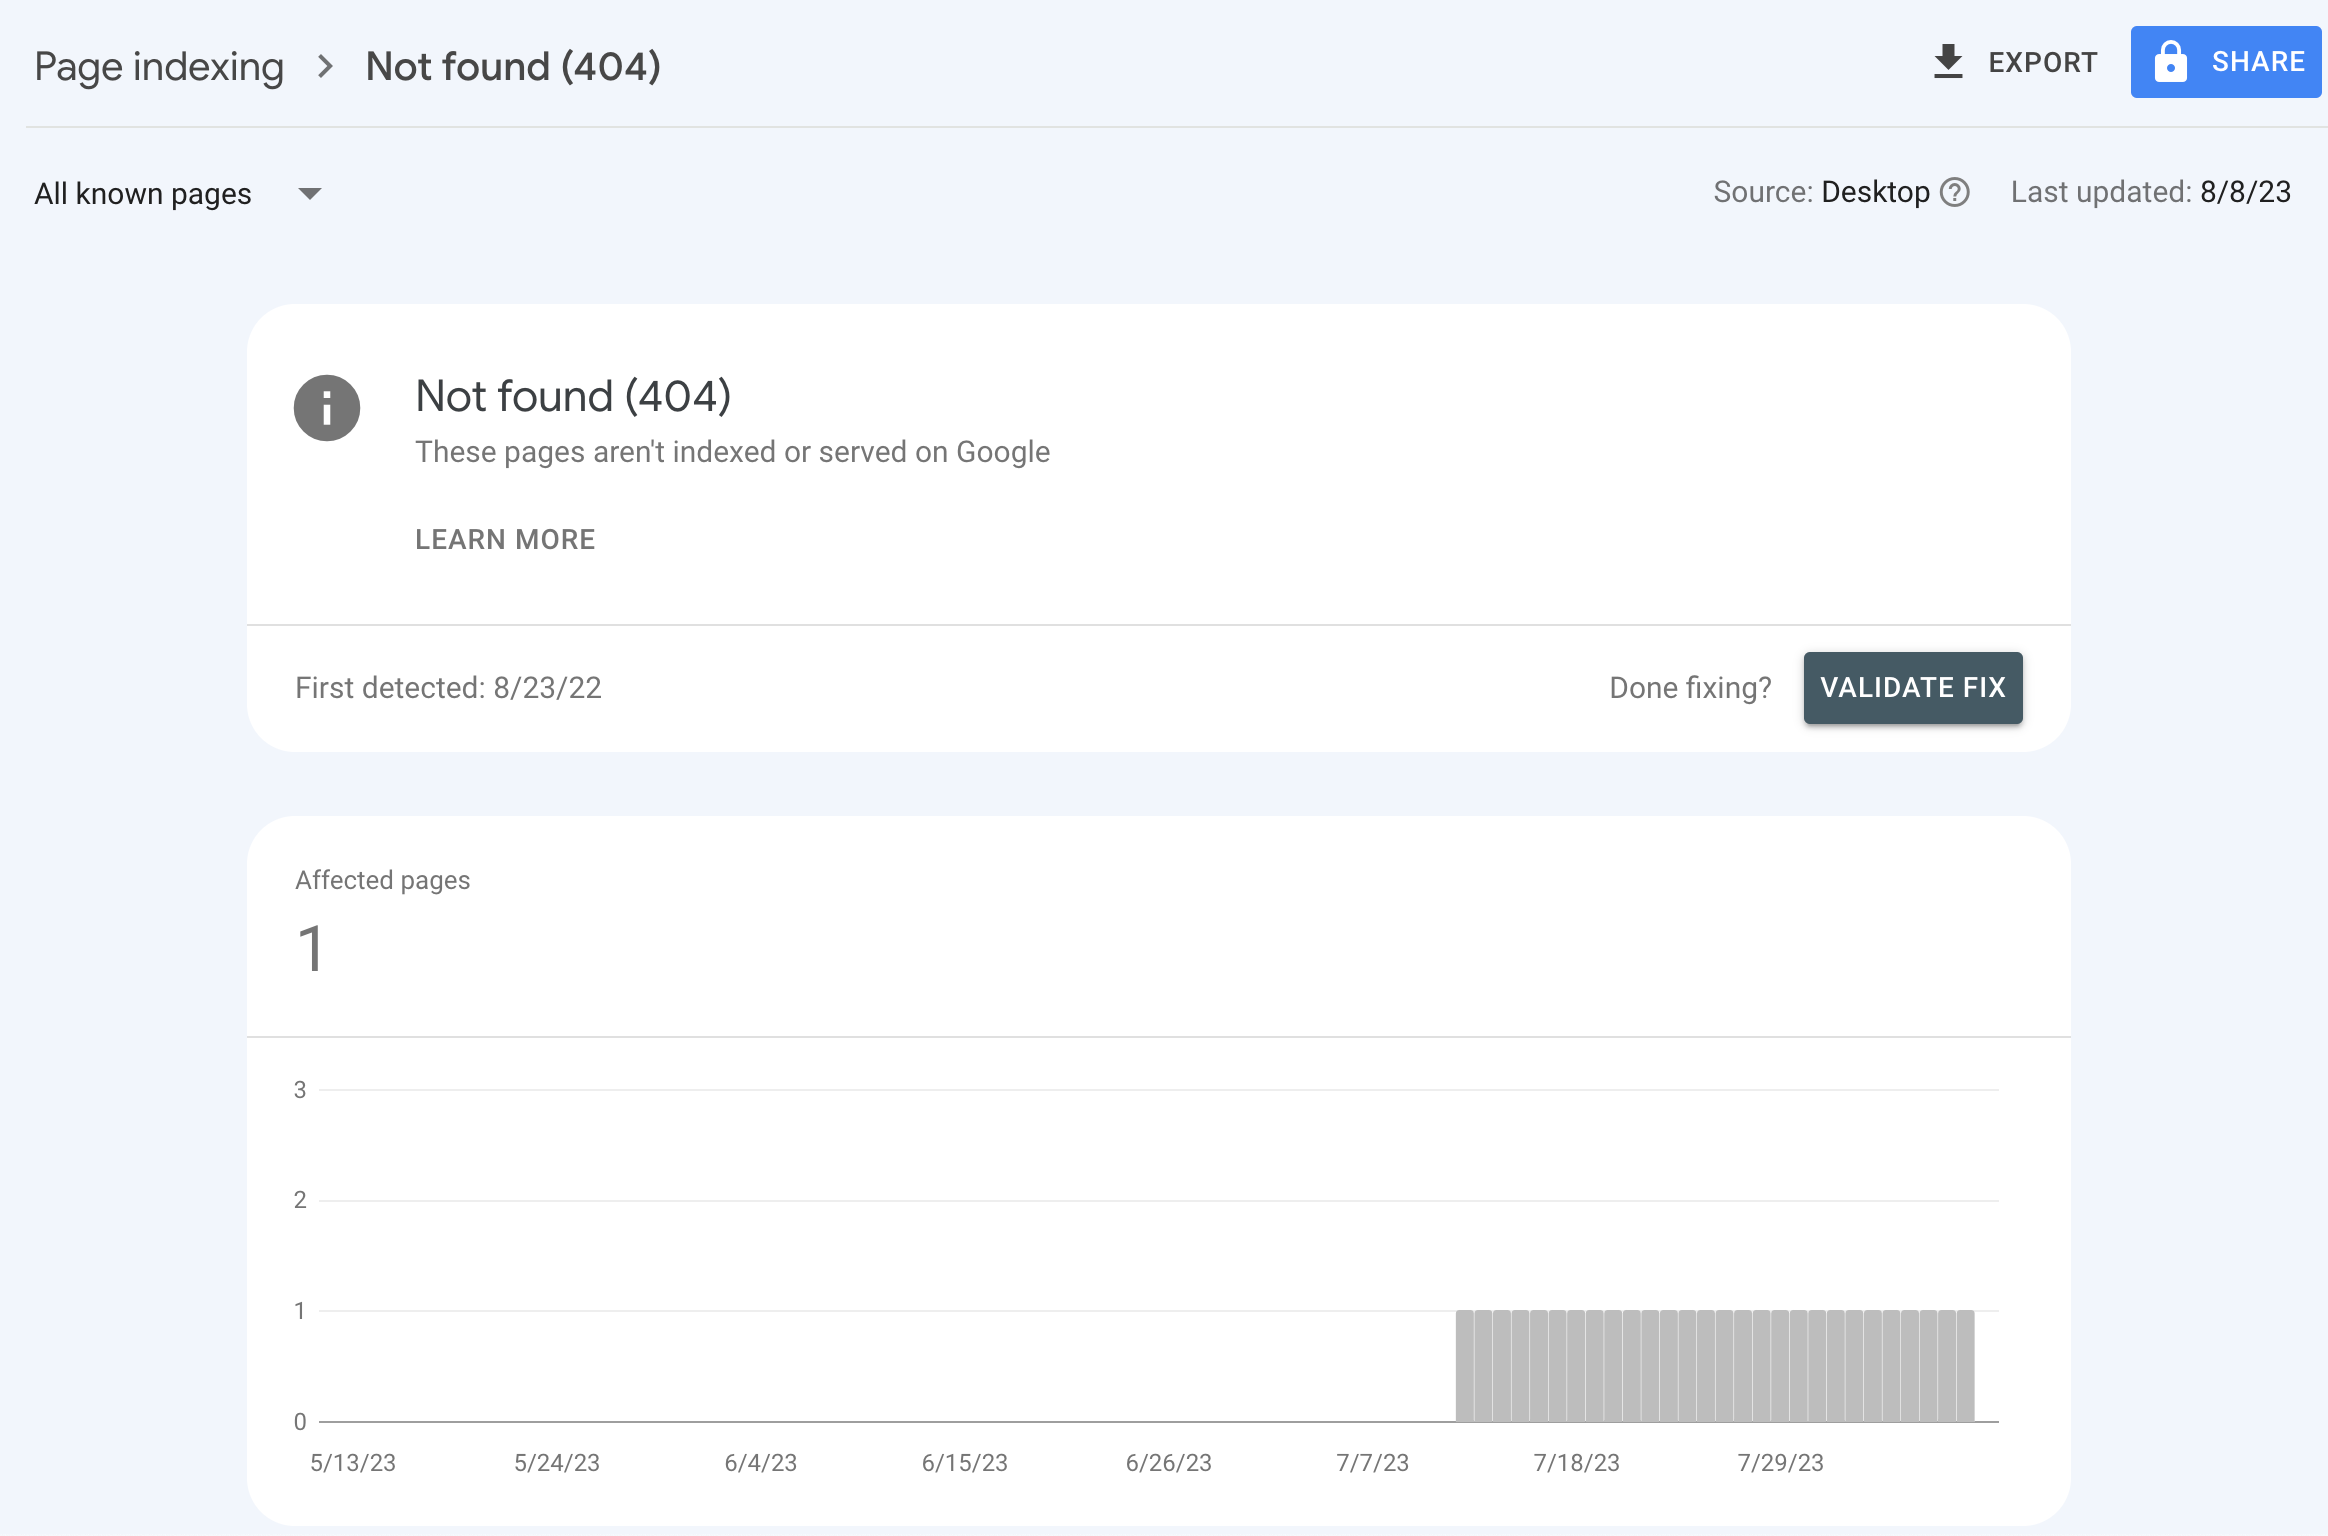Click the 5/13/23 date axis label

(353, 1463)
